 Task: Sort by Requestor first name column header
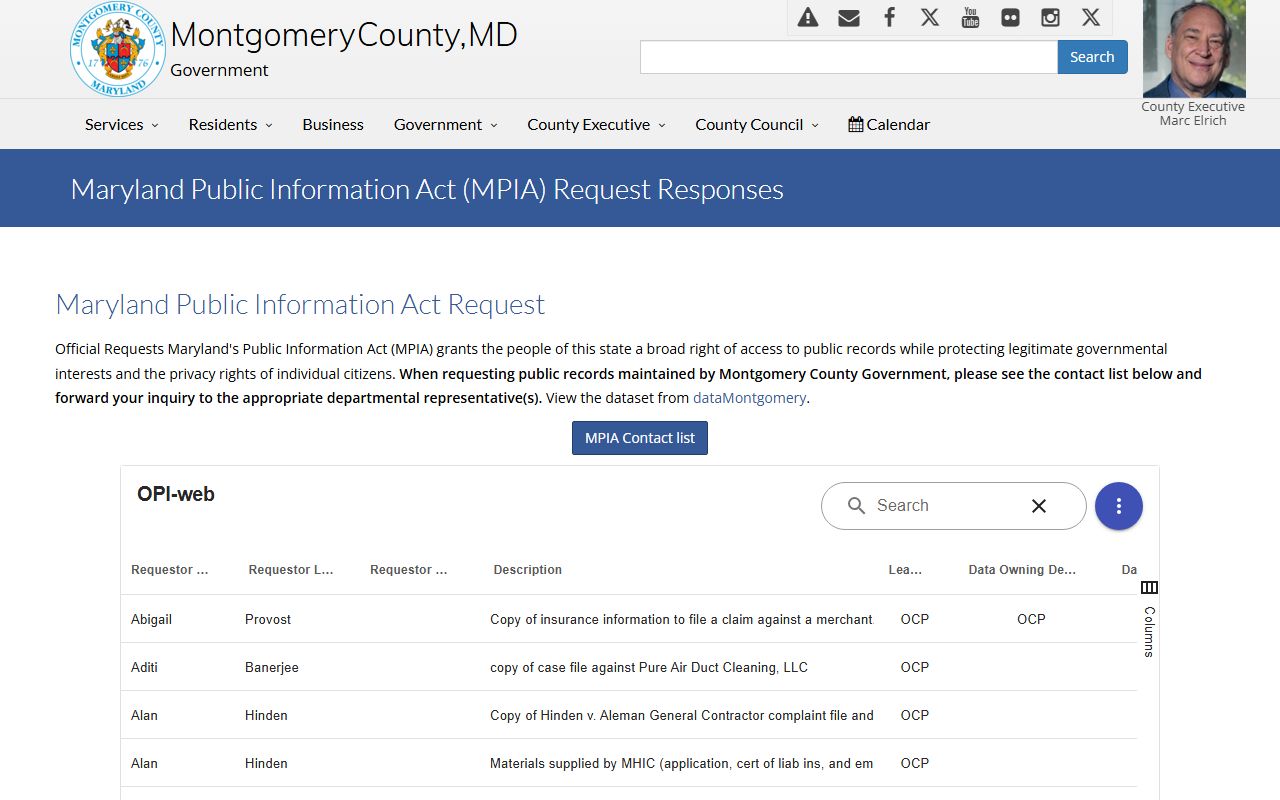[170, 570]
